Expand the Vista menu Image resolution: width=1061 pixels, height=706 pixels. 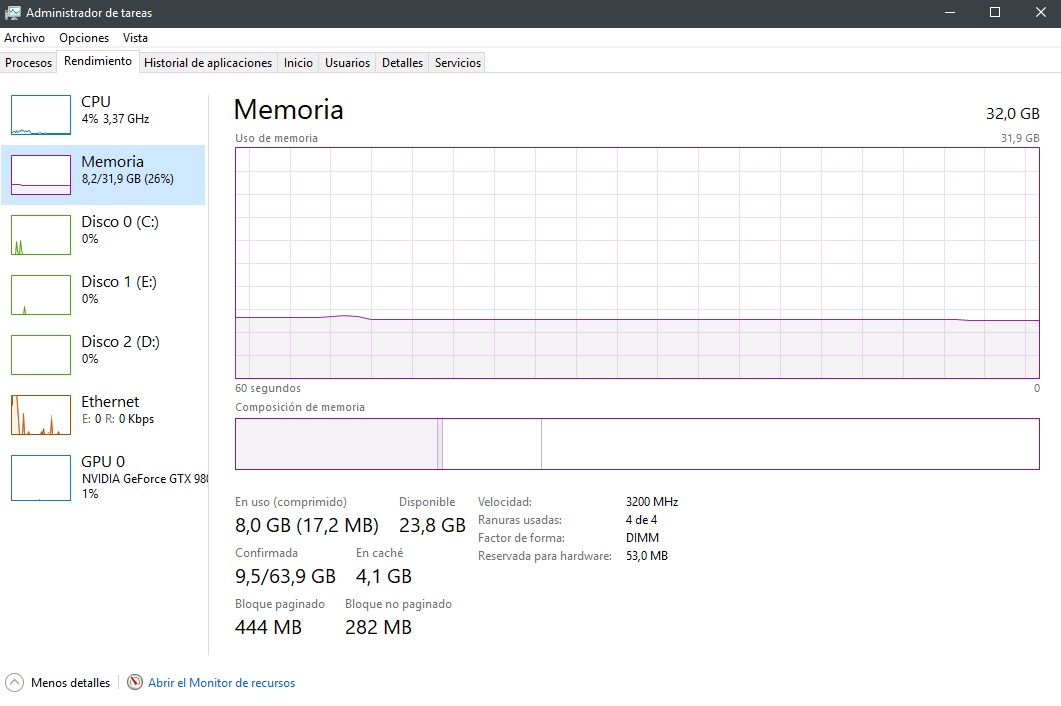click(135, 38)
